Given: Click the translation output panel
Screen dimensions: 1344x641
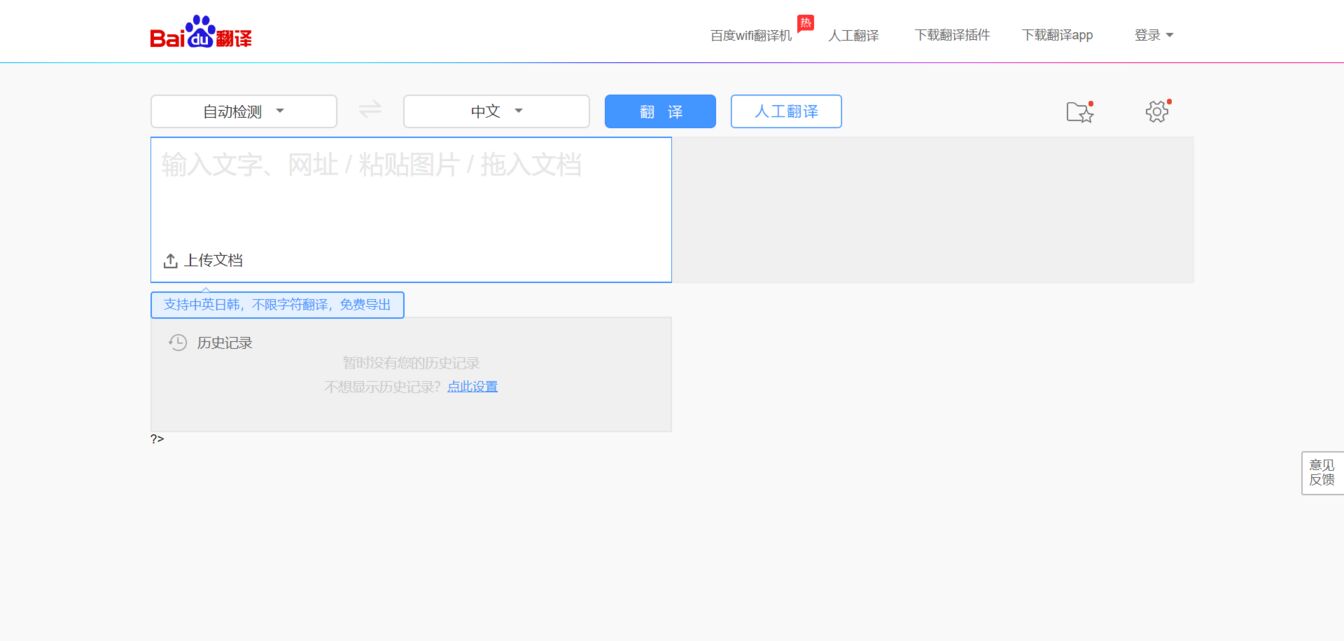Looking at the screenshot, I should 933,209.
